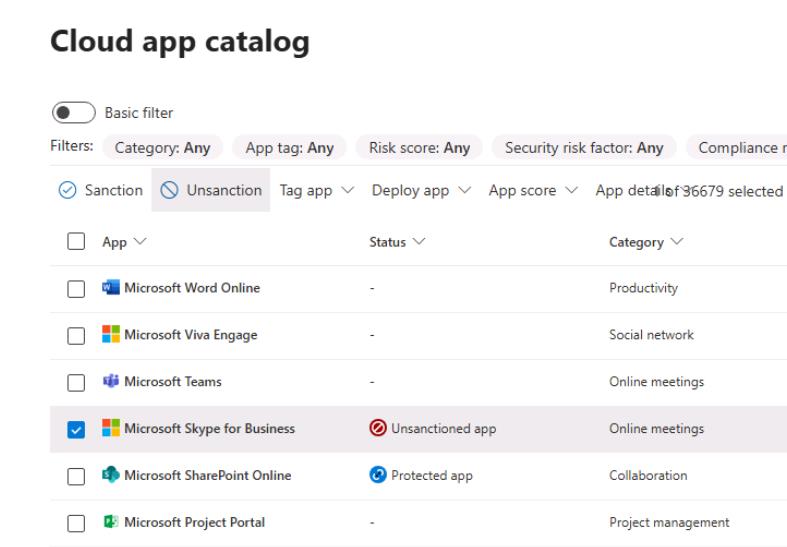787x547 pixels.
Task: Open the Risk score: Any filter
Action: coord(419,148)
